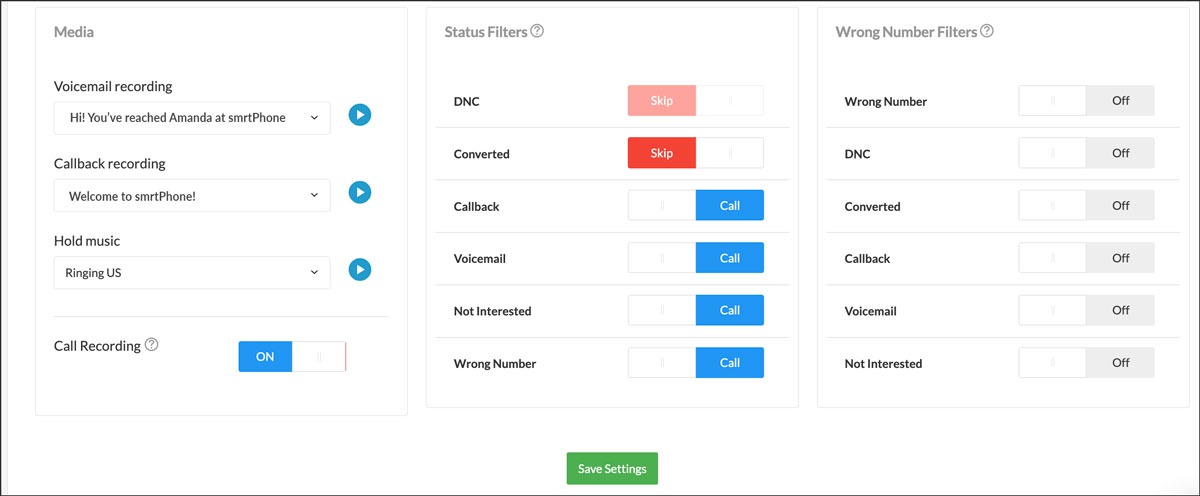Screen dimensions: 1200x496
Task: Toggle the DNC status filter Skip switch
Action: (695, 101)
